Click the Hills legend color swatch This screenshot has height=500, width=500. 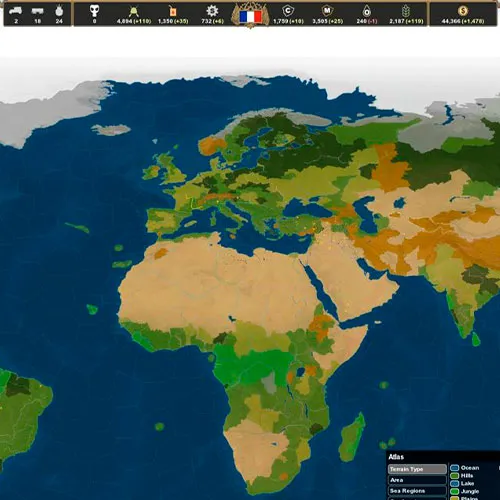454,476
